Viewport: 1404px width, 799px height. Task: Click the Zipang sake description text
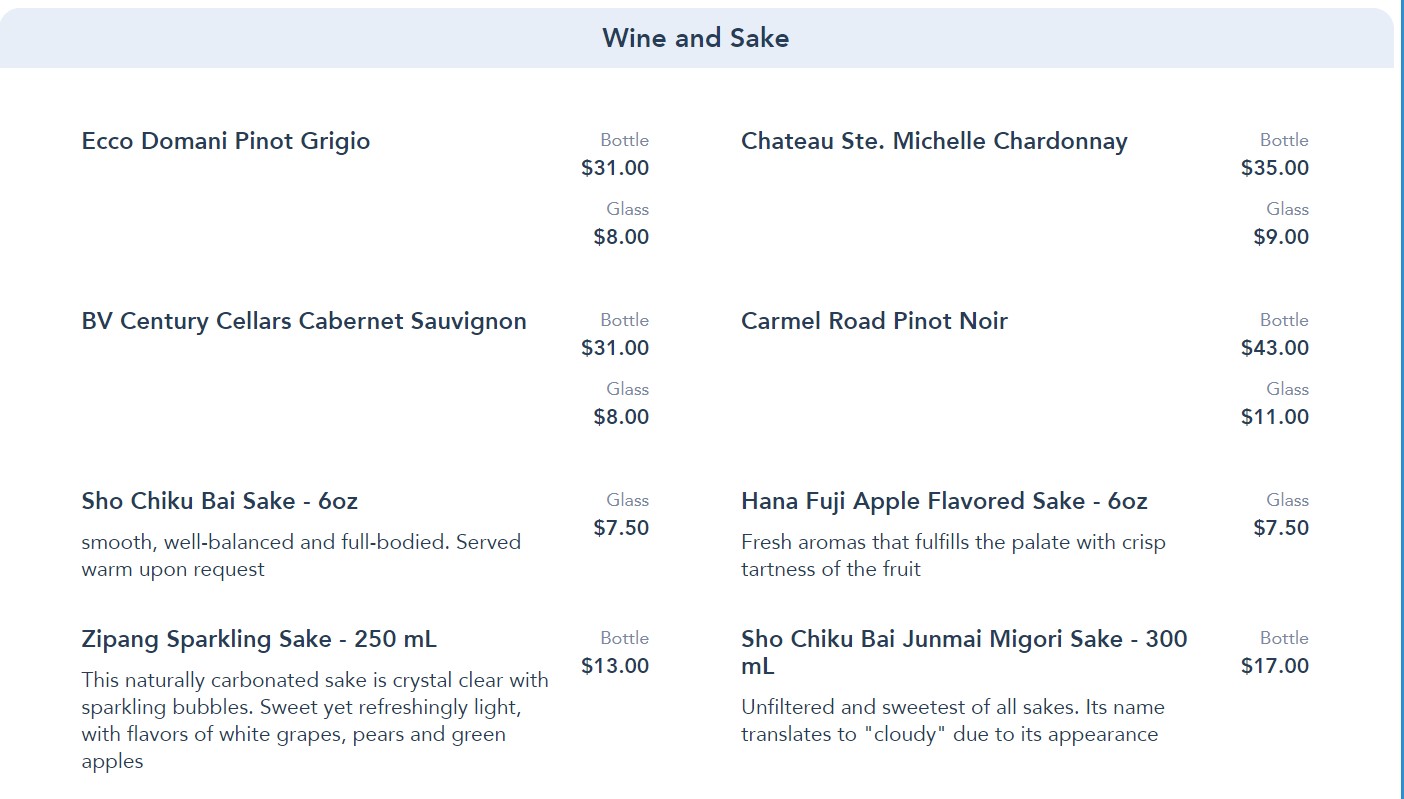(x=315, y=721)
